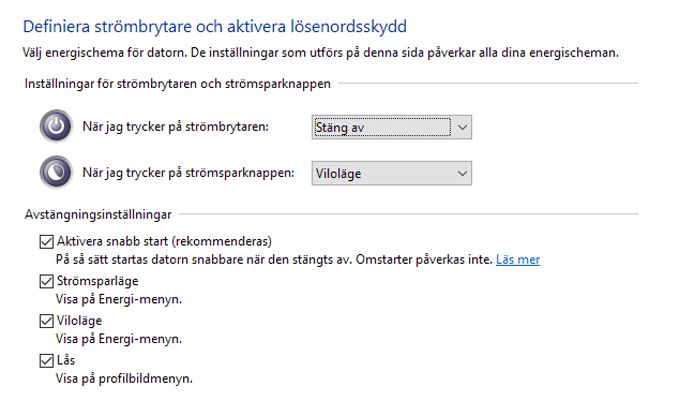
Task: Click the Strömsparläge label text
Action: (98, 281)
